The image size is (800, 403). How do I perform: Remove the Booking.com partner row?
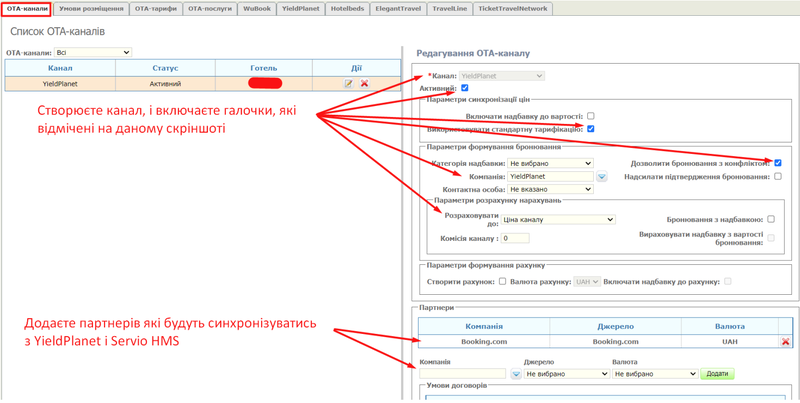(x=785, y=342)
